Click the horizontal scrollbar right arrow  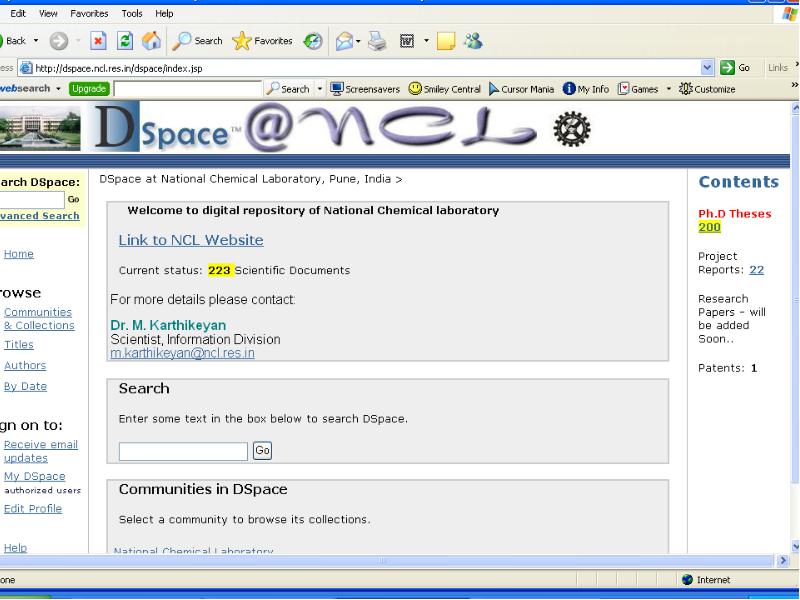pos(783,561)
